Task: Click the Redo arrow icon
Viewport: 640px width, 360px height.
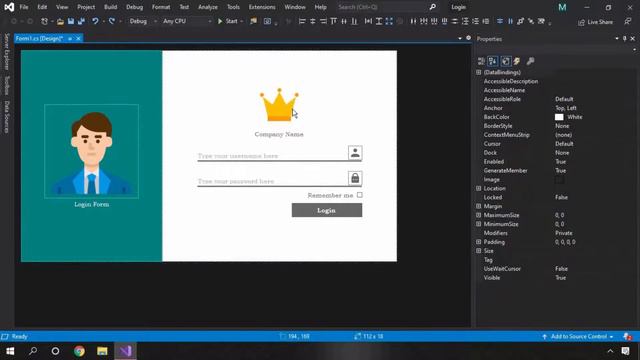Action: coord(112,21)
